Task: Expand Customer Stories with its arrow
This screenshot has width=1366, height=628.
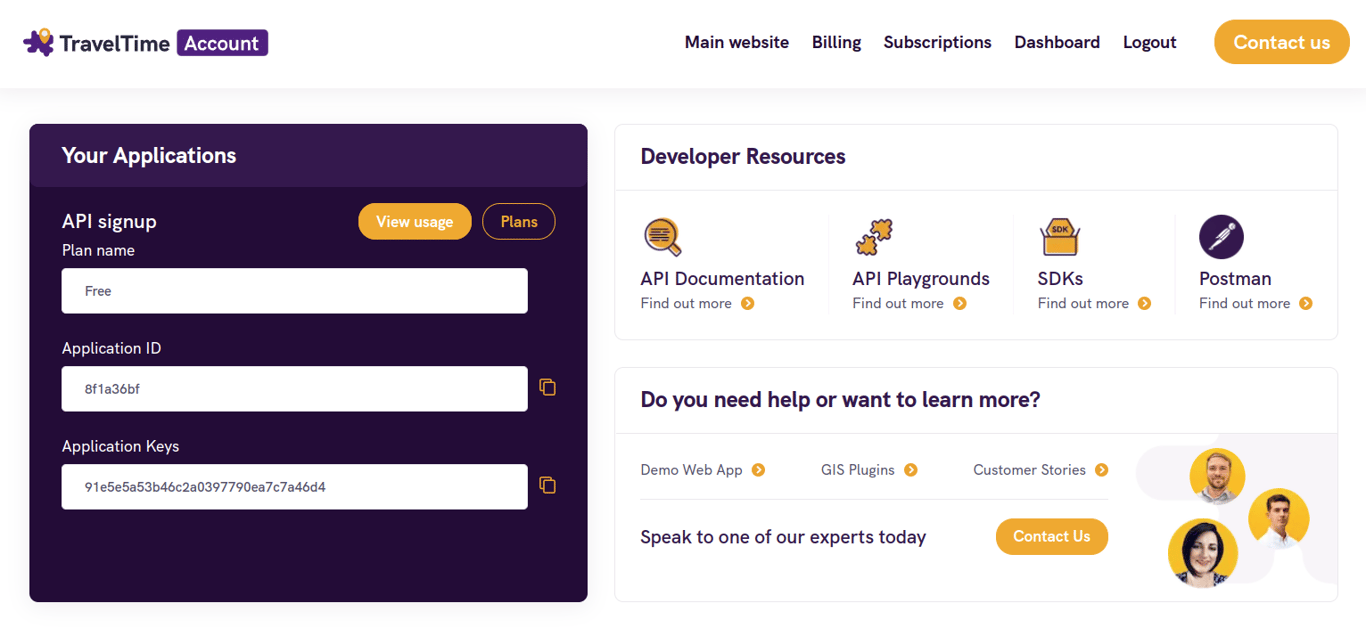Action: click(x=1100, y=469)
